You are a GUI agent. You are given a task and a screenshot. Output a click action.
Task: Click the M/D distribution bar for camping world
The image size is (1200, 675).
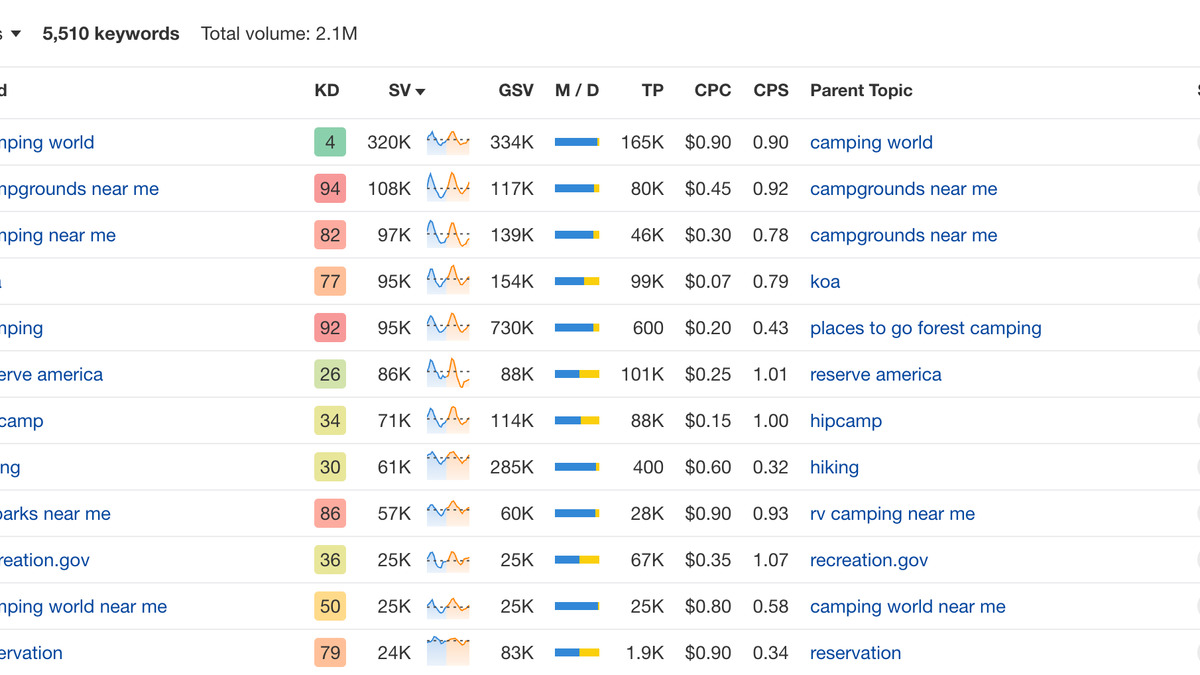coord(577,141)
